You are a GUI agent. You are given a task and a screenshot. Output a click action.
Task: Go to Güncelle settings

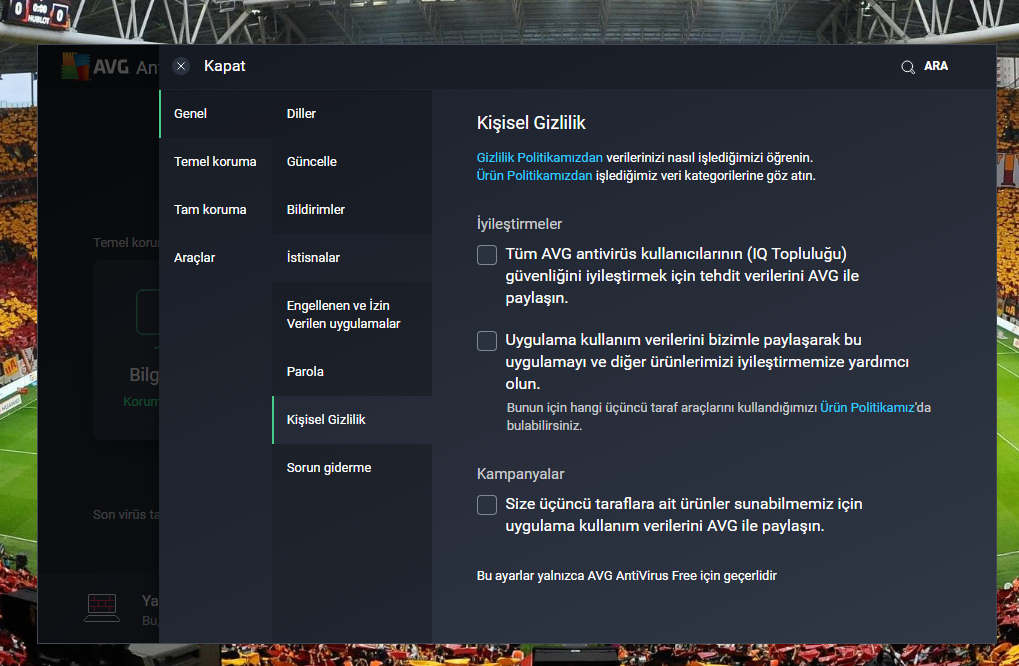[x=312, y=162]
